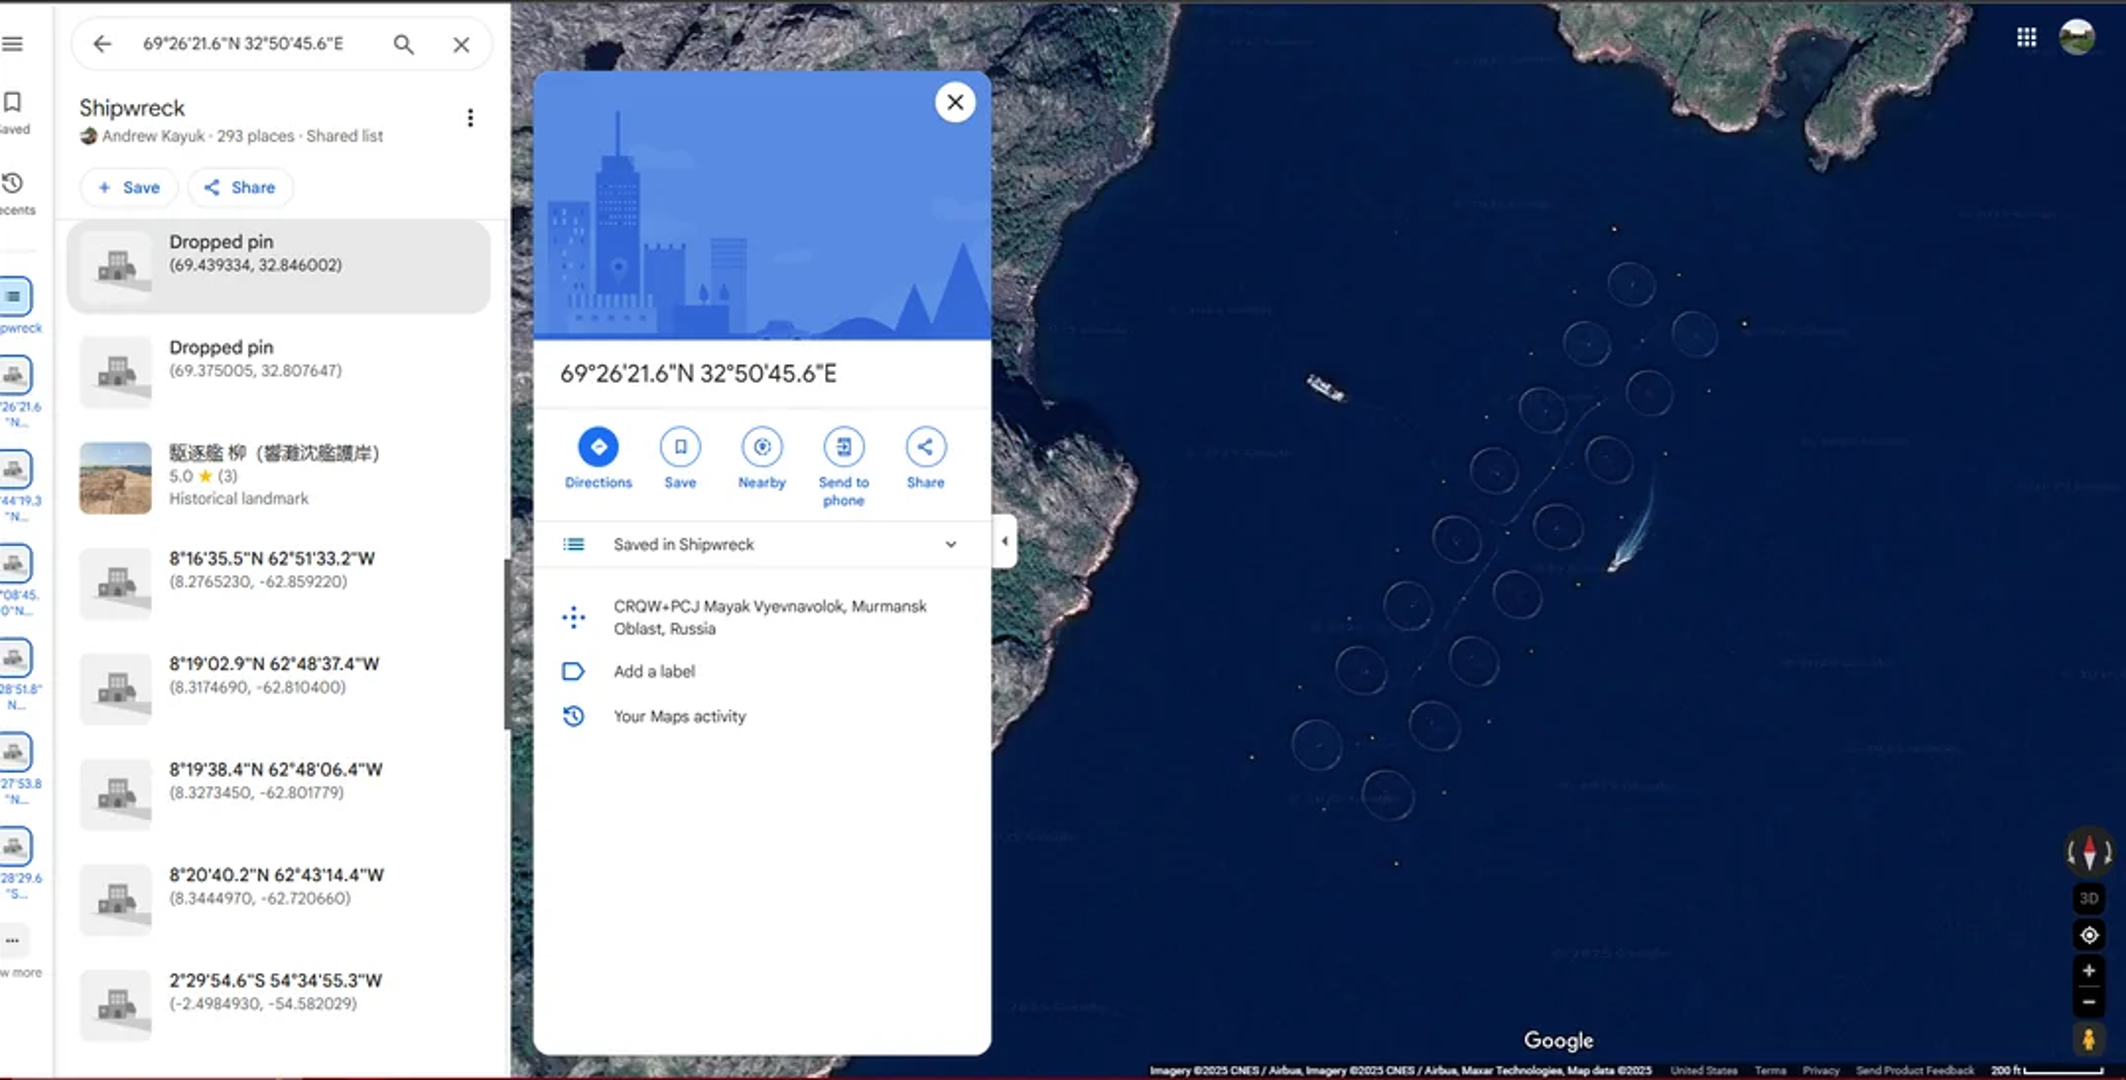
Task: Click the Nearby icon in place card
Action: click(x=761, y=447)
